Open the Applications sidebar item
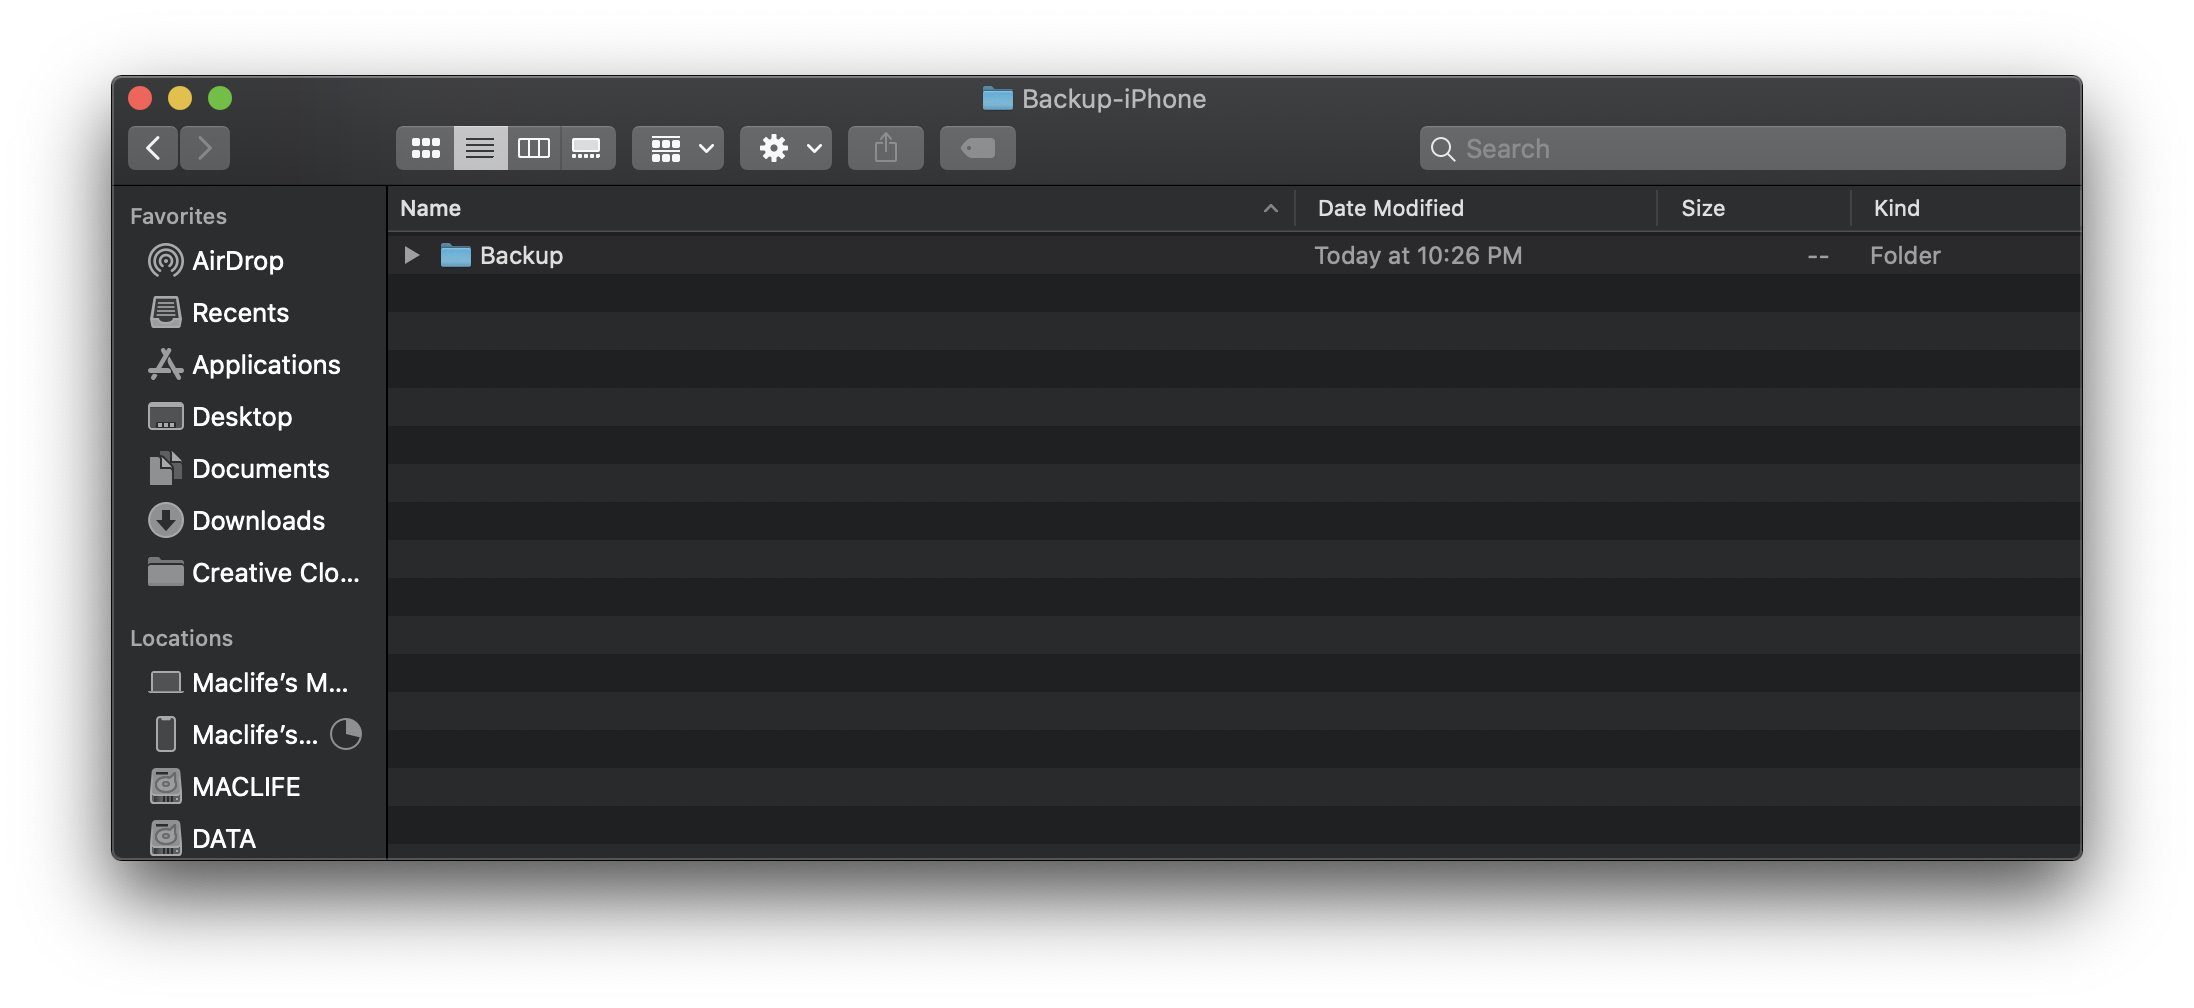This screenshot has width=2194, height=1008. pos(266,364)
